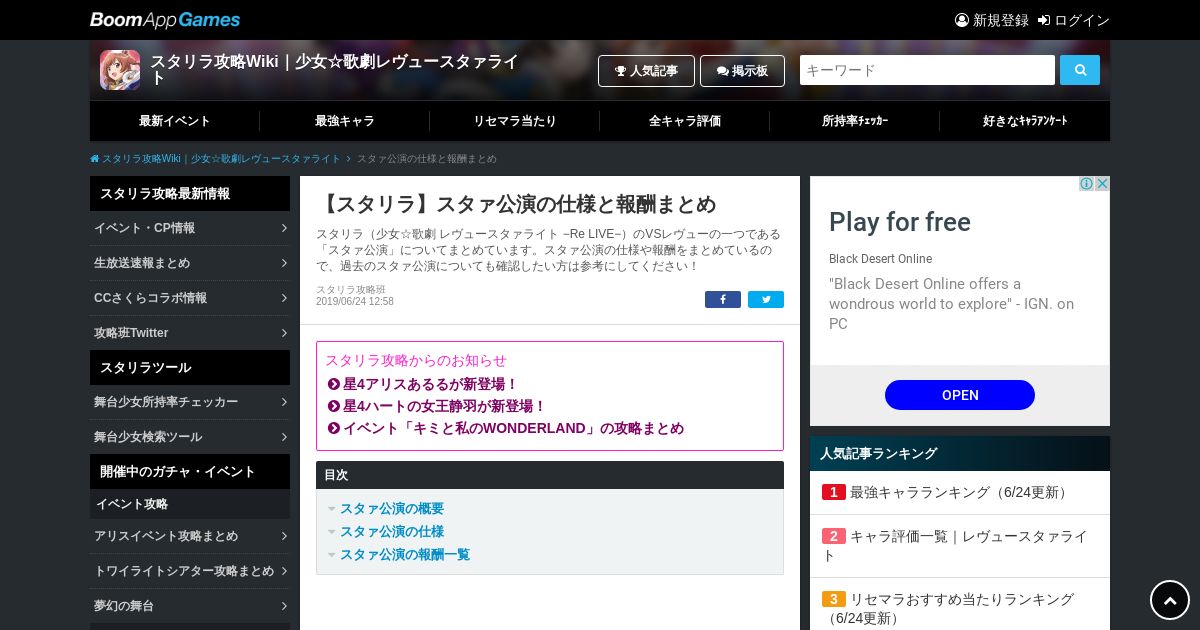This screenshot has height=630, width=1200.
Task: Click the ad info icon
Action: pos(1086,184)
